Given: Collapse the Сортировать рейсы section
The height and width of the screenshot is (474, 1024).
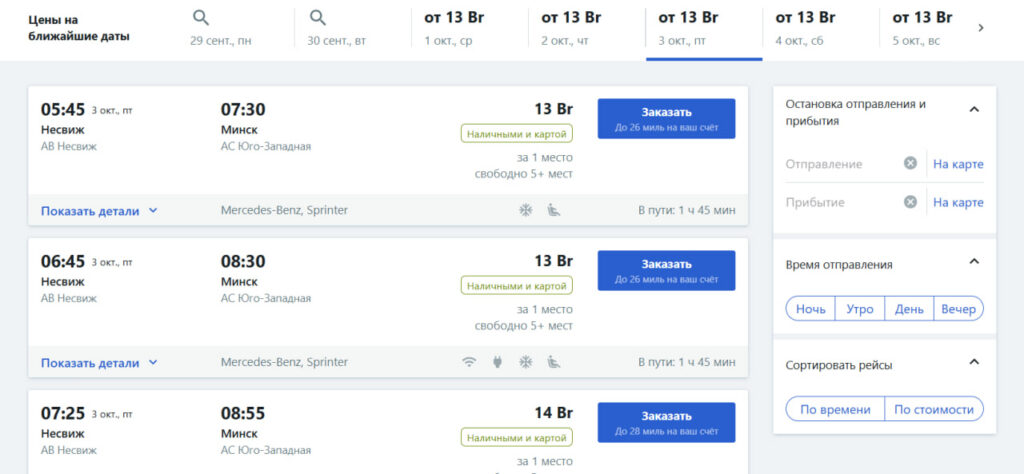Looking at the screenshot, I should pos(974,362).
